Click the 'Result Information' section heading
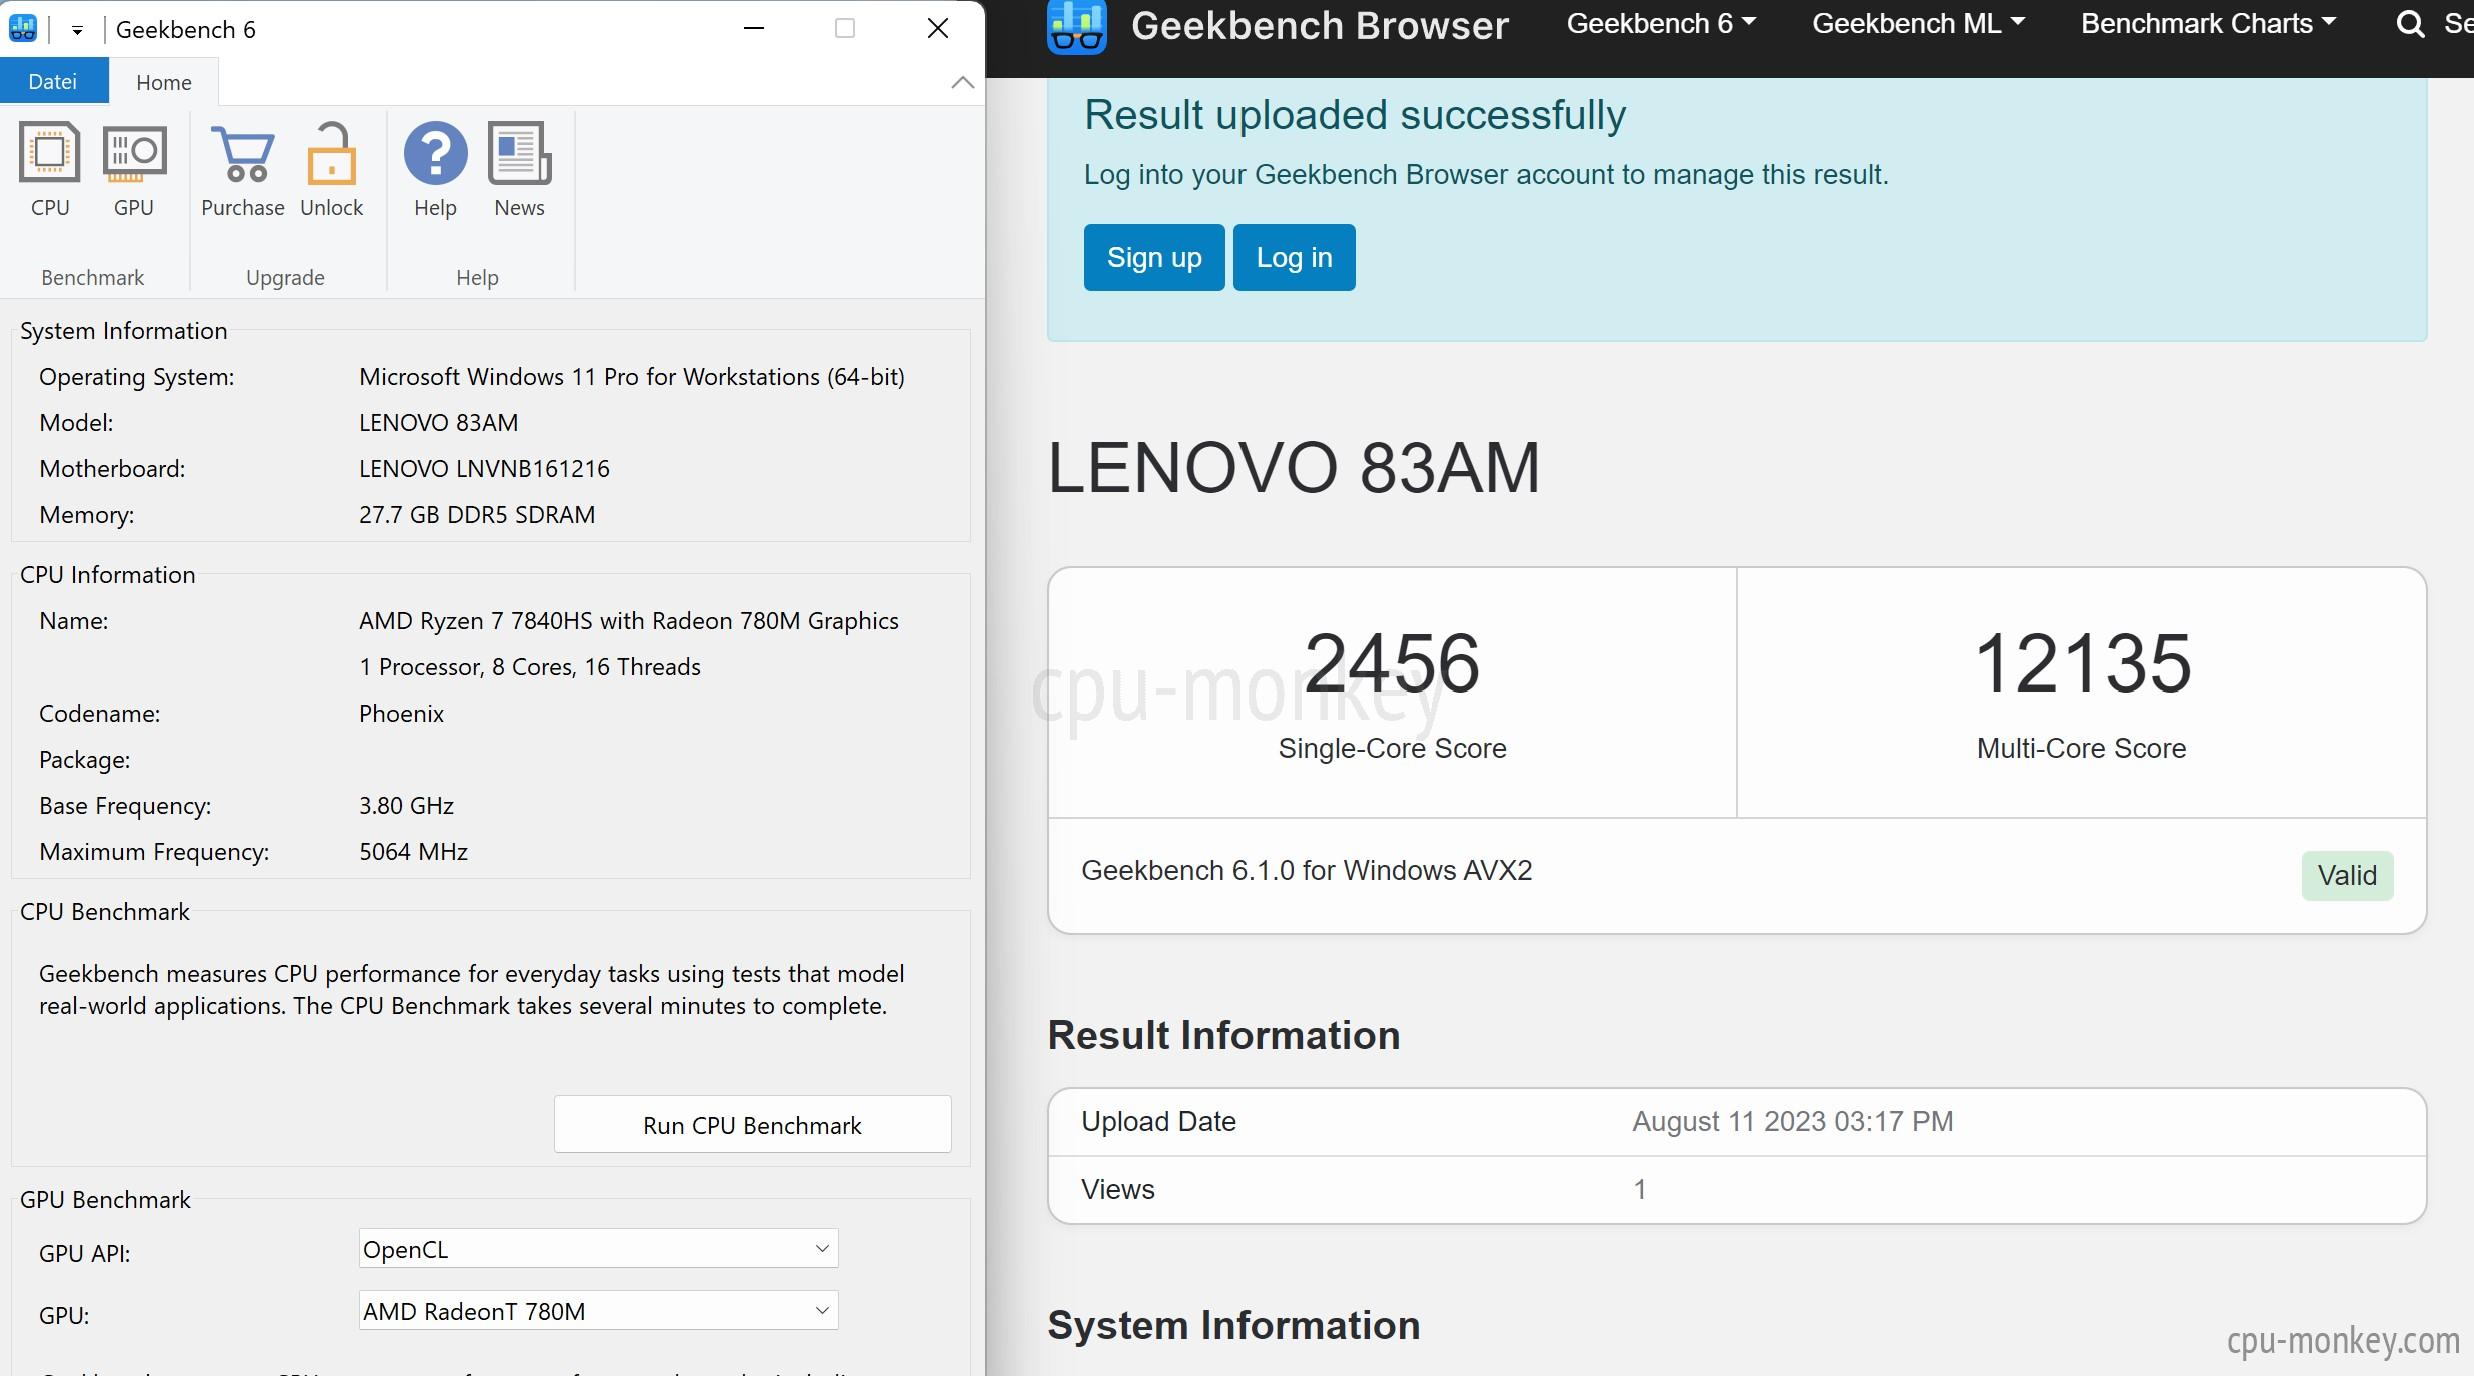 click(x=1223, y=1035)
